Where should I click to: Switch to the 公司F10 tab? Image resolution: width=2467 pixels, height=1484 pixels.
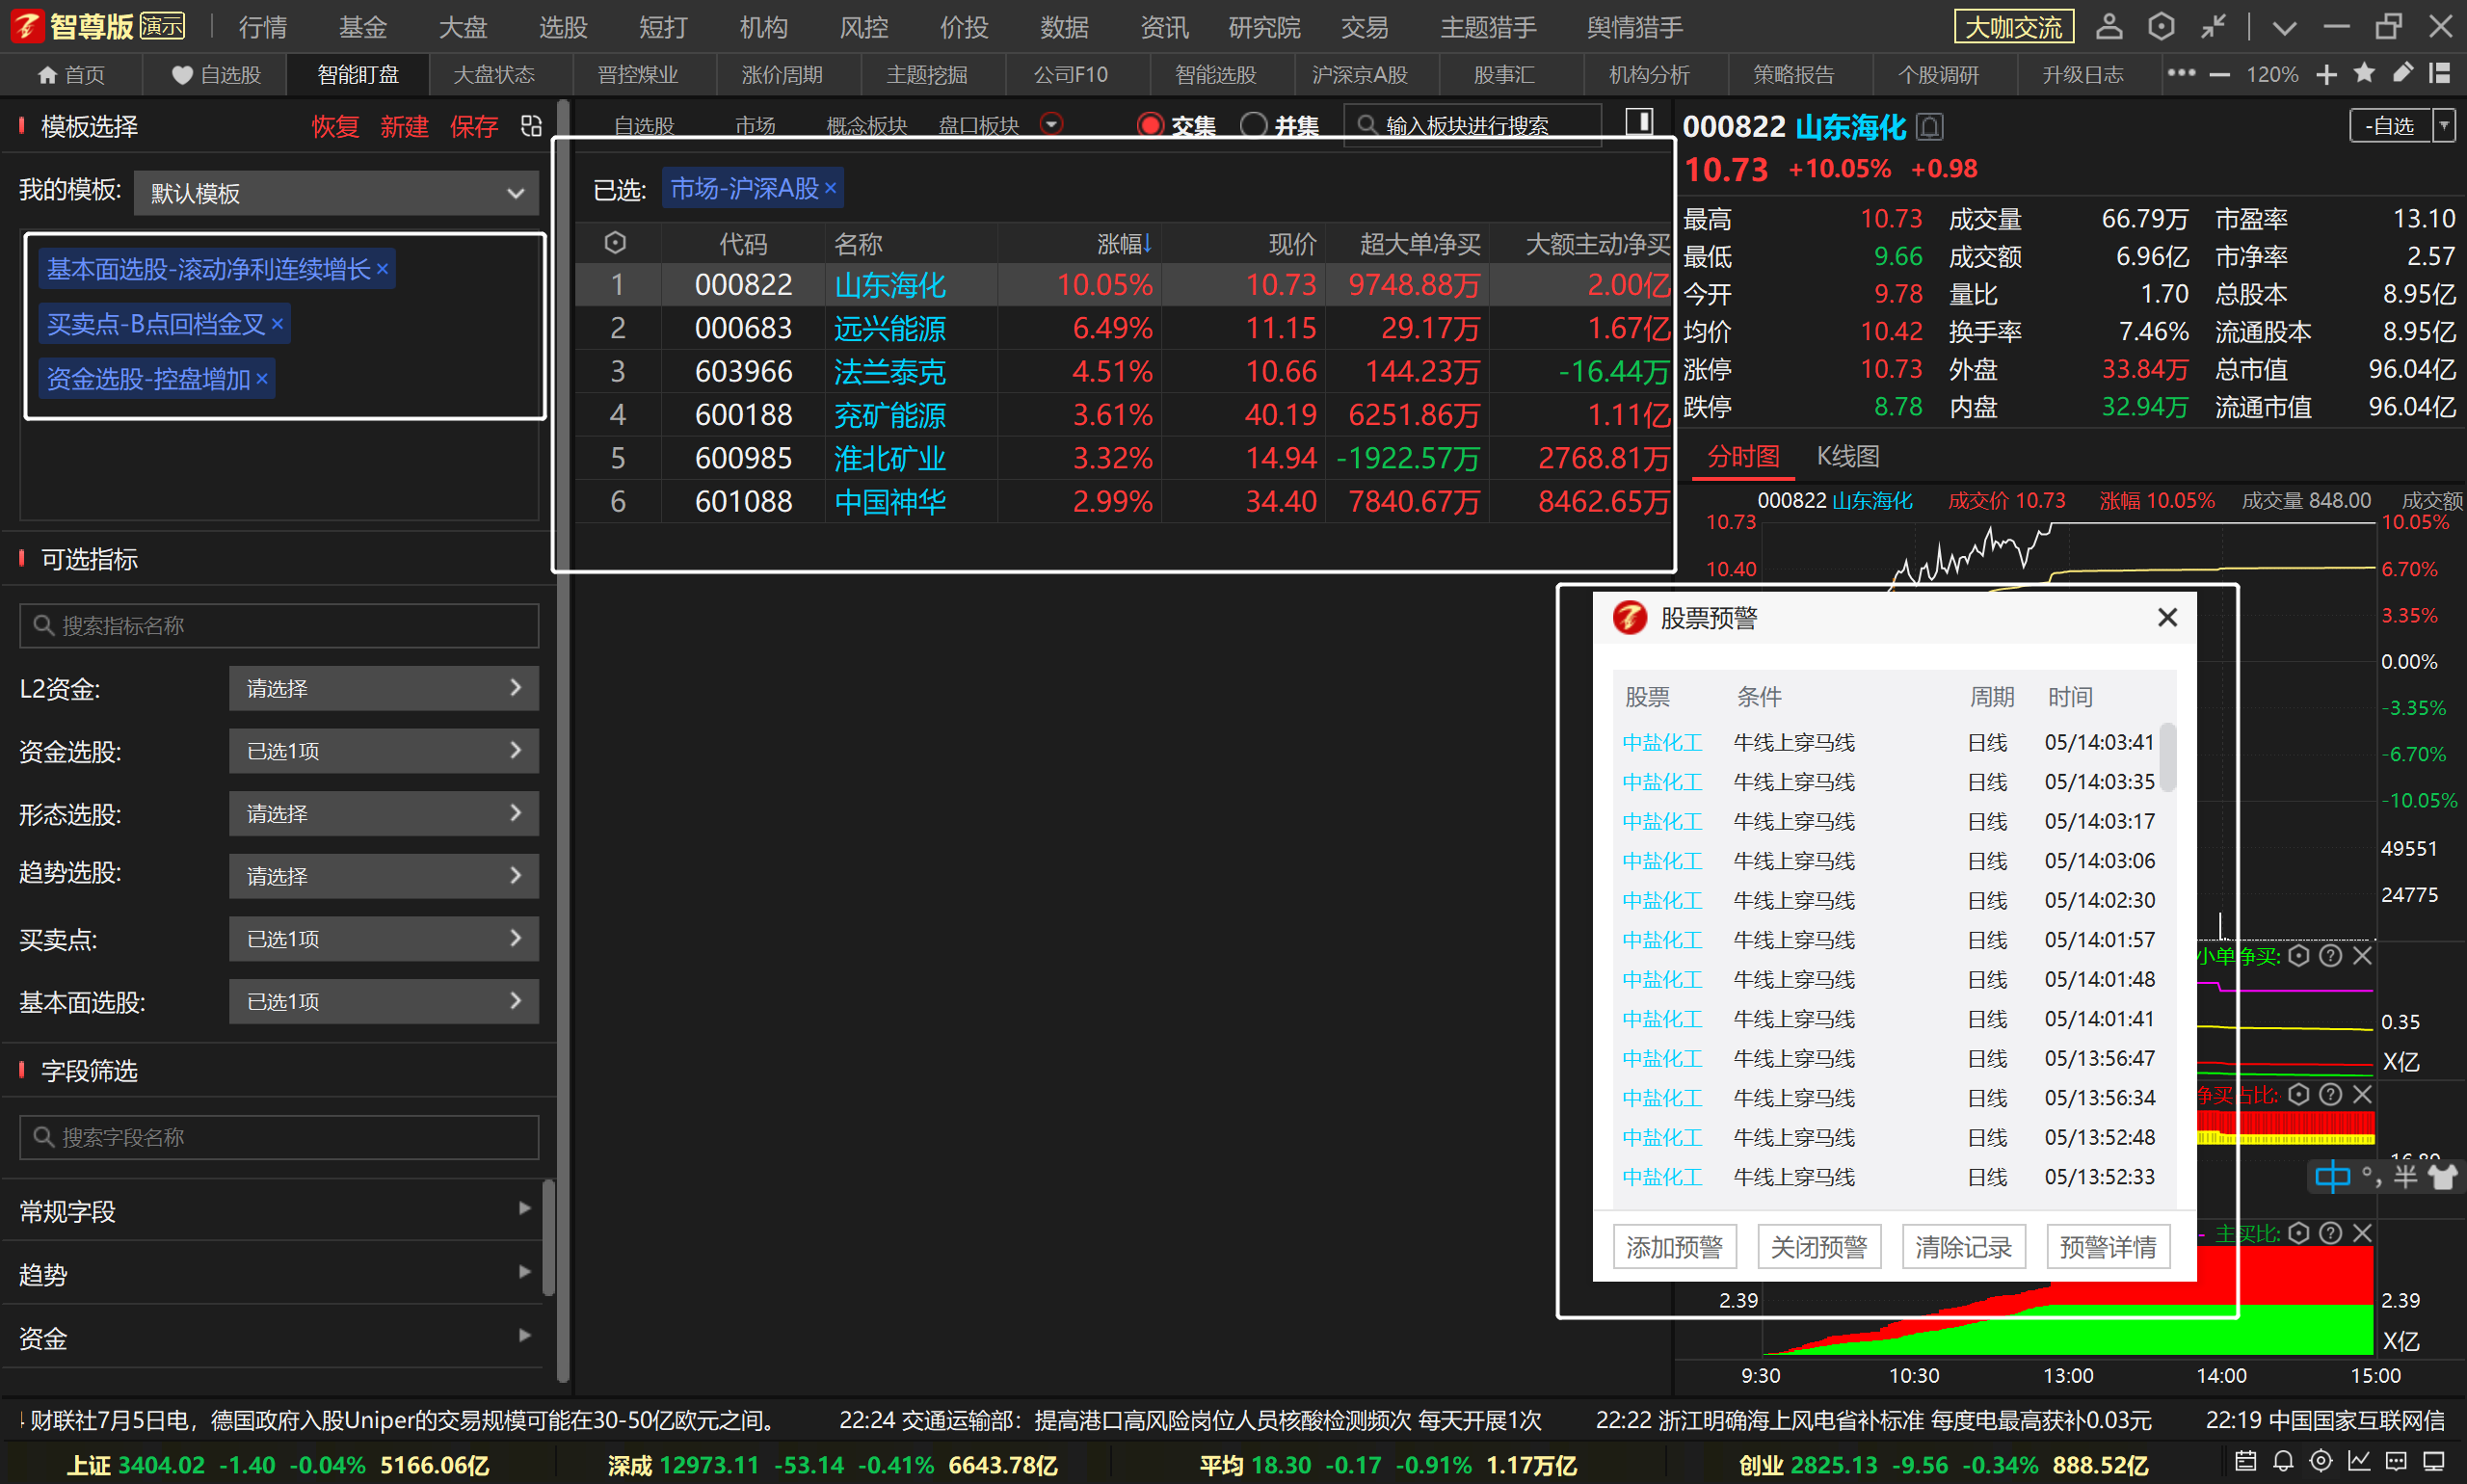click(x=1070, y=75)
